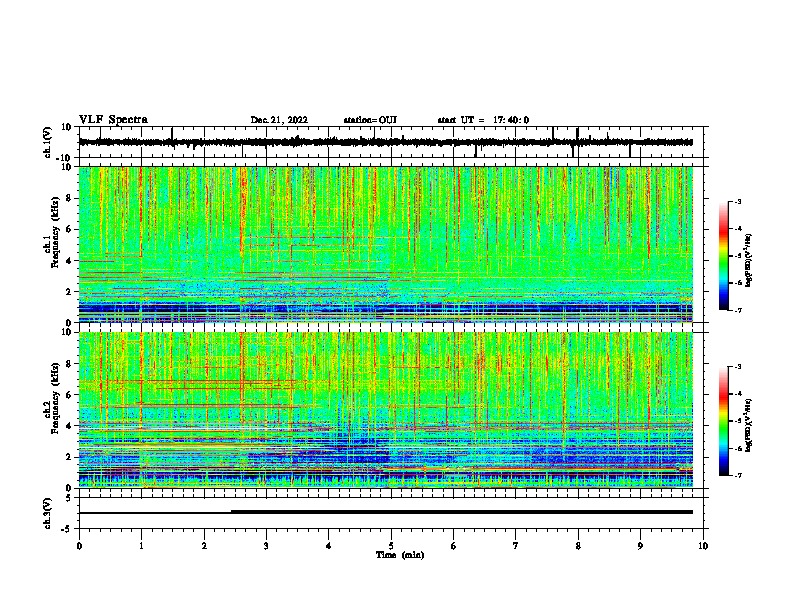The image size is (792, 612).
Task: Click time axis tick label "8"
Action: [578, 546]
